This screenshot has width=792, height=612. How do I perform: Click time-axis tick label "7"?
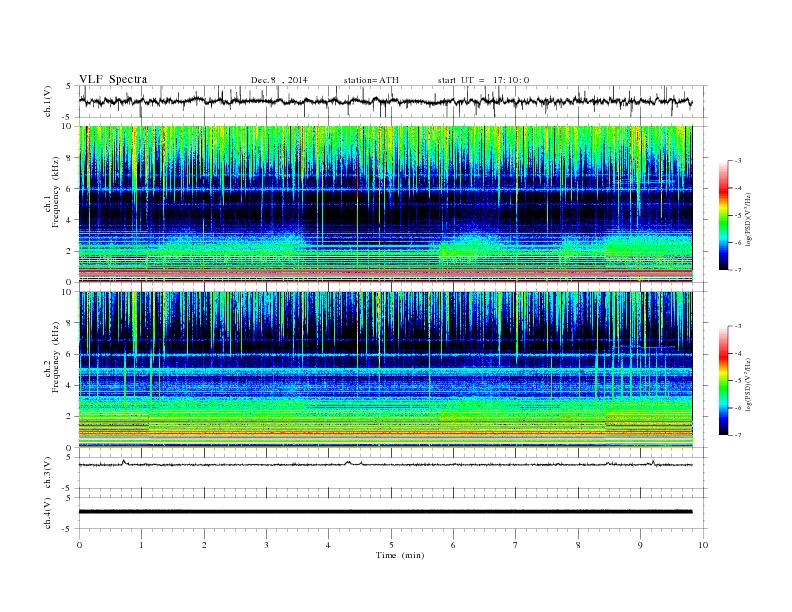(516, 545)
